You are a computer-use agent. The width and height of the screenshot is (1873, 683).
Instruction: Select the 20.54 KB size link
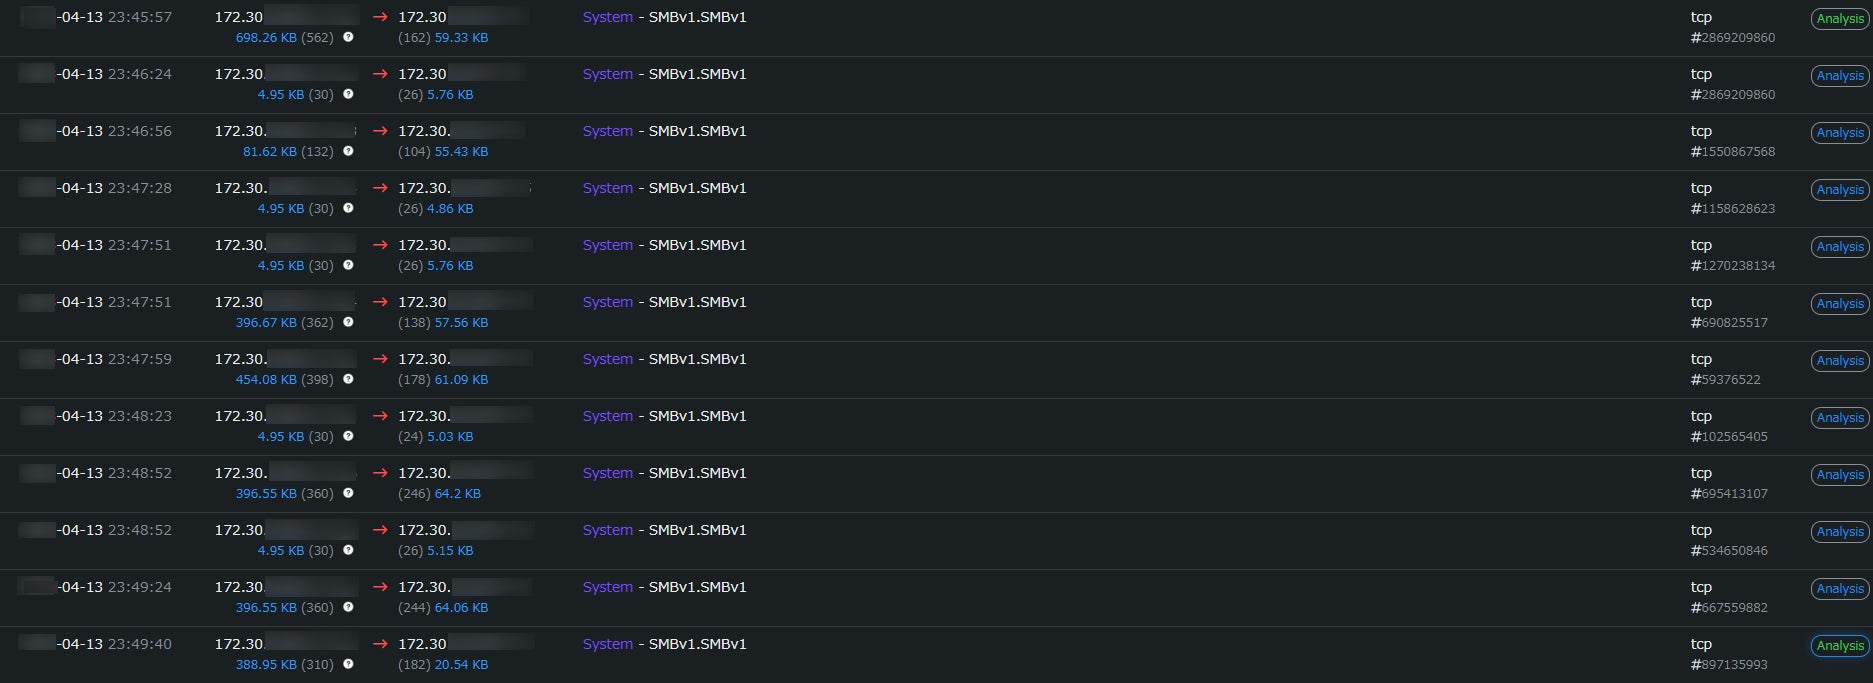coord(461,665)
